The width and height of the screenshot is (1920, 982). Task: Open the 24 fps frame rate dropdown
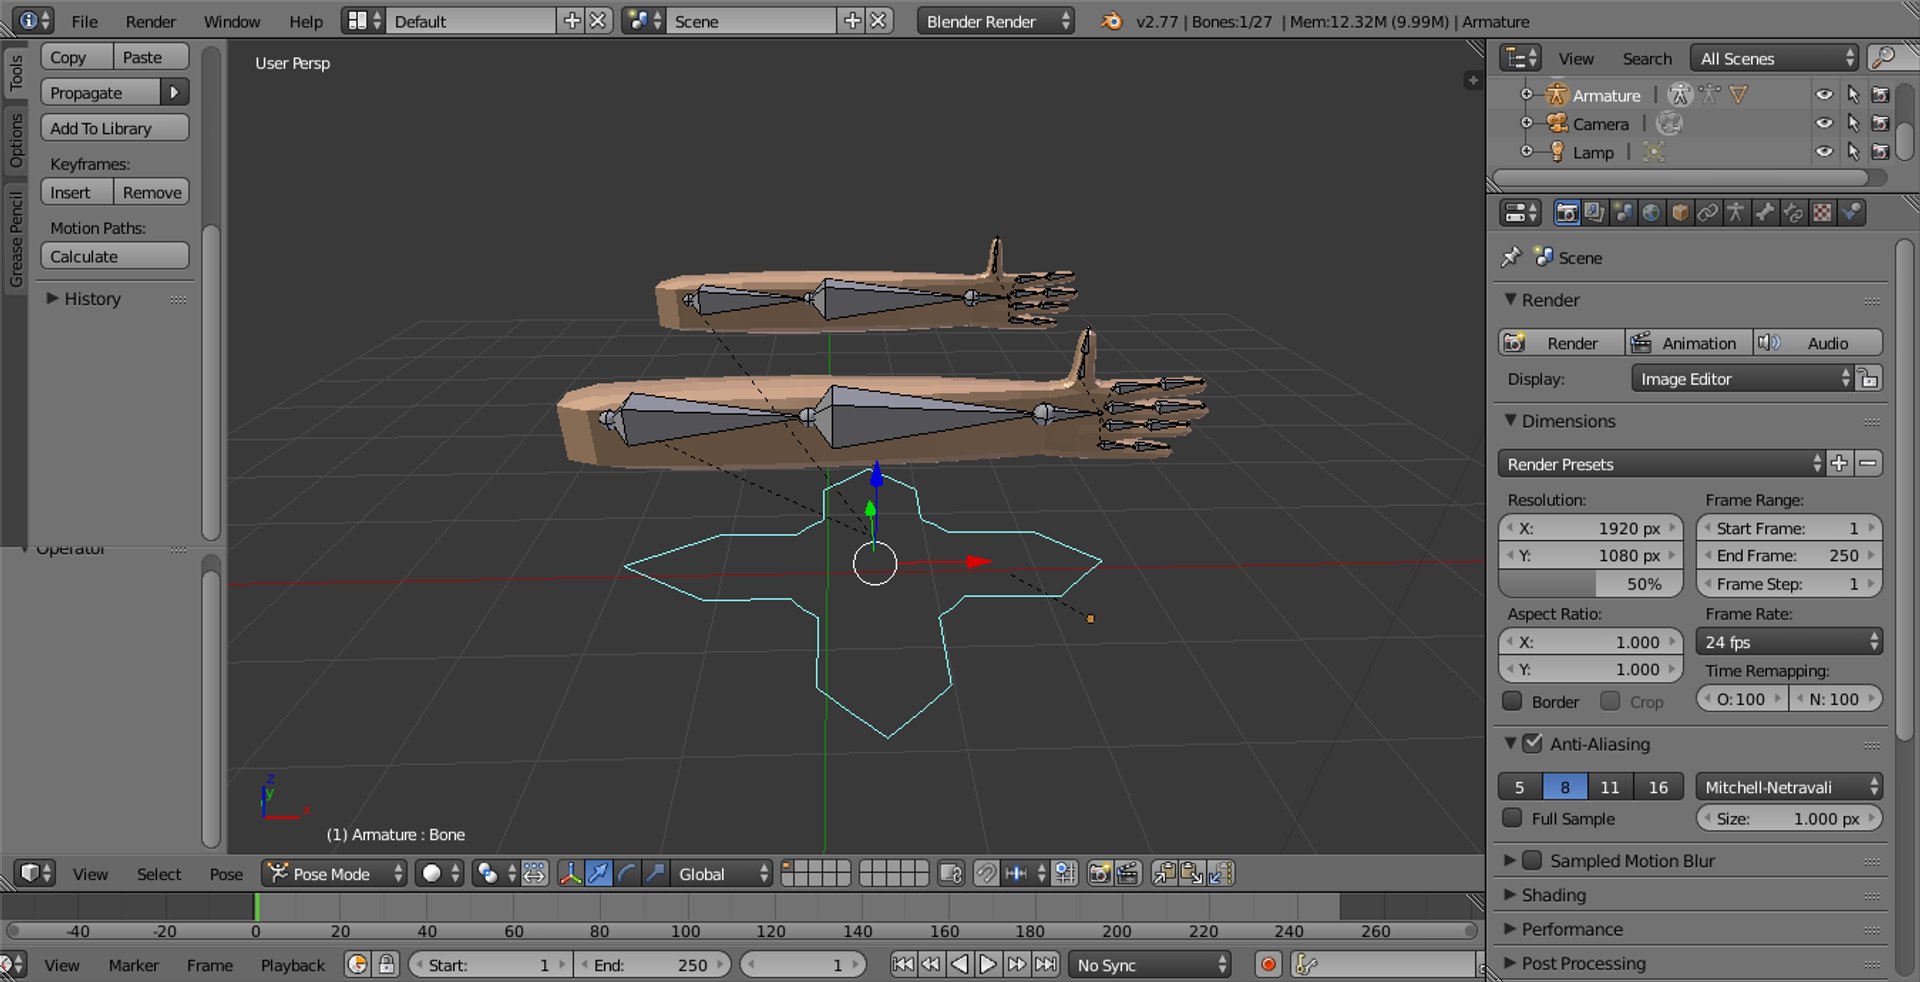point(1790,642)
